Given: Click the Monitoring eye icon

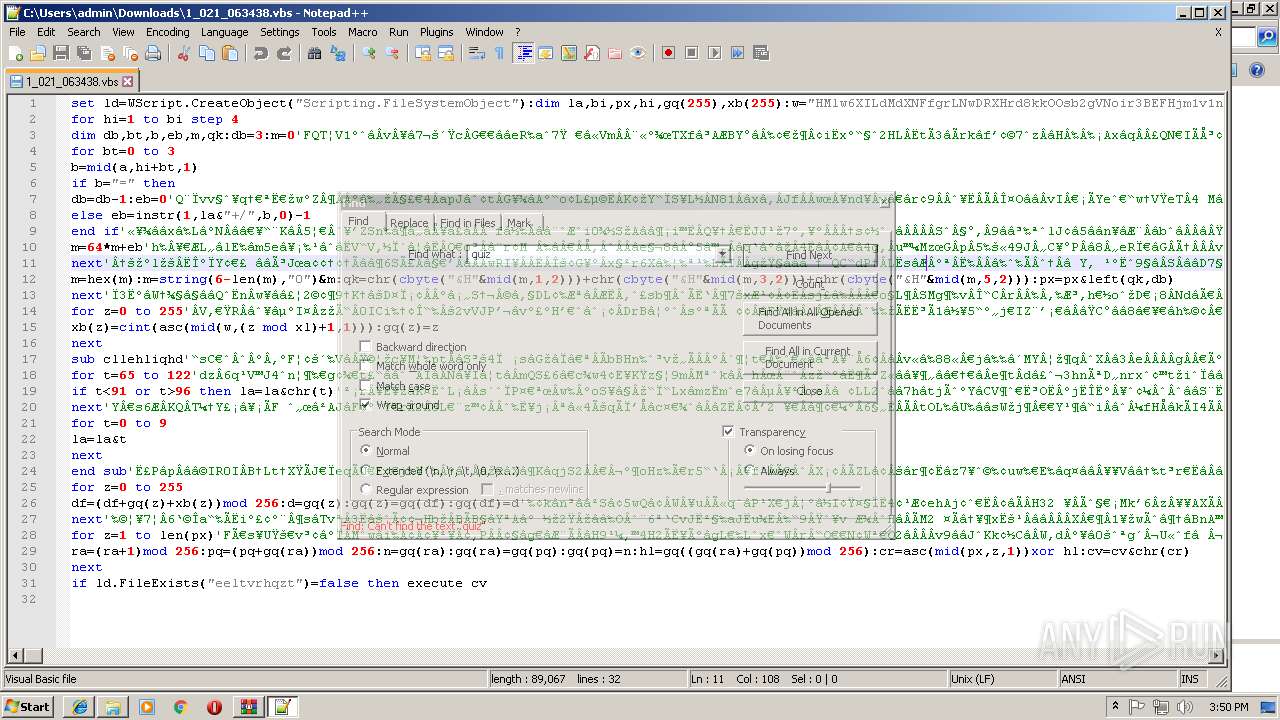Looking at the screenshot, I should [x=638, y=53].
